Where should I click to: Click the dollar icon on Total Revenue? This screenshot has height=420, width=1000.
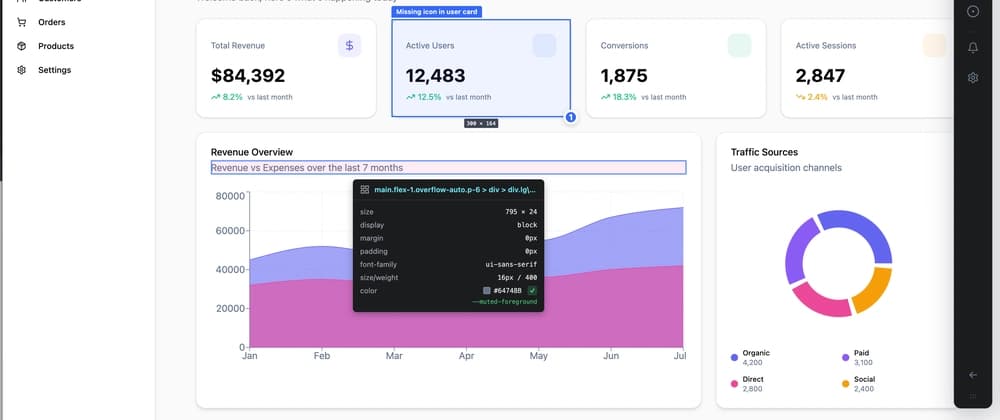[349, 45]
